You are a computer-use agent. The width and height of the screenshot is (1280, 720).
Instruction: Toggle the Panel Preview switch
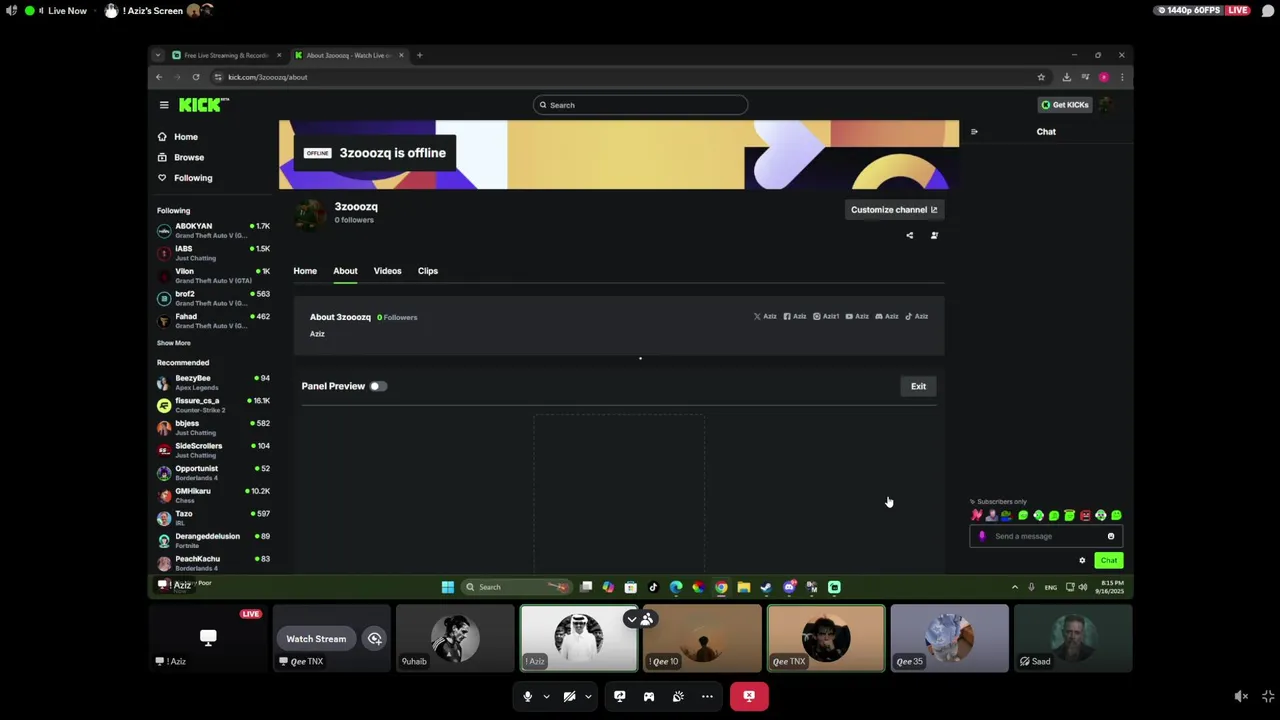coord(378,386)
